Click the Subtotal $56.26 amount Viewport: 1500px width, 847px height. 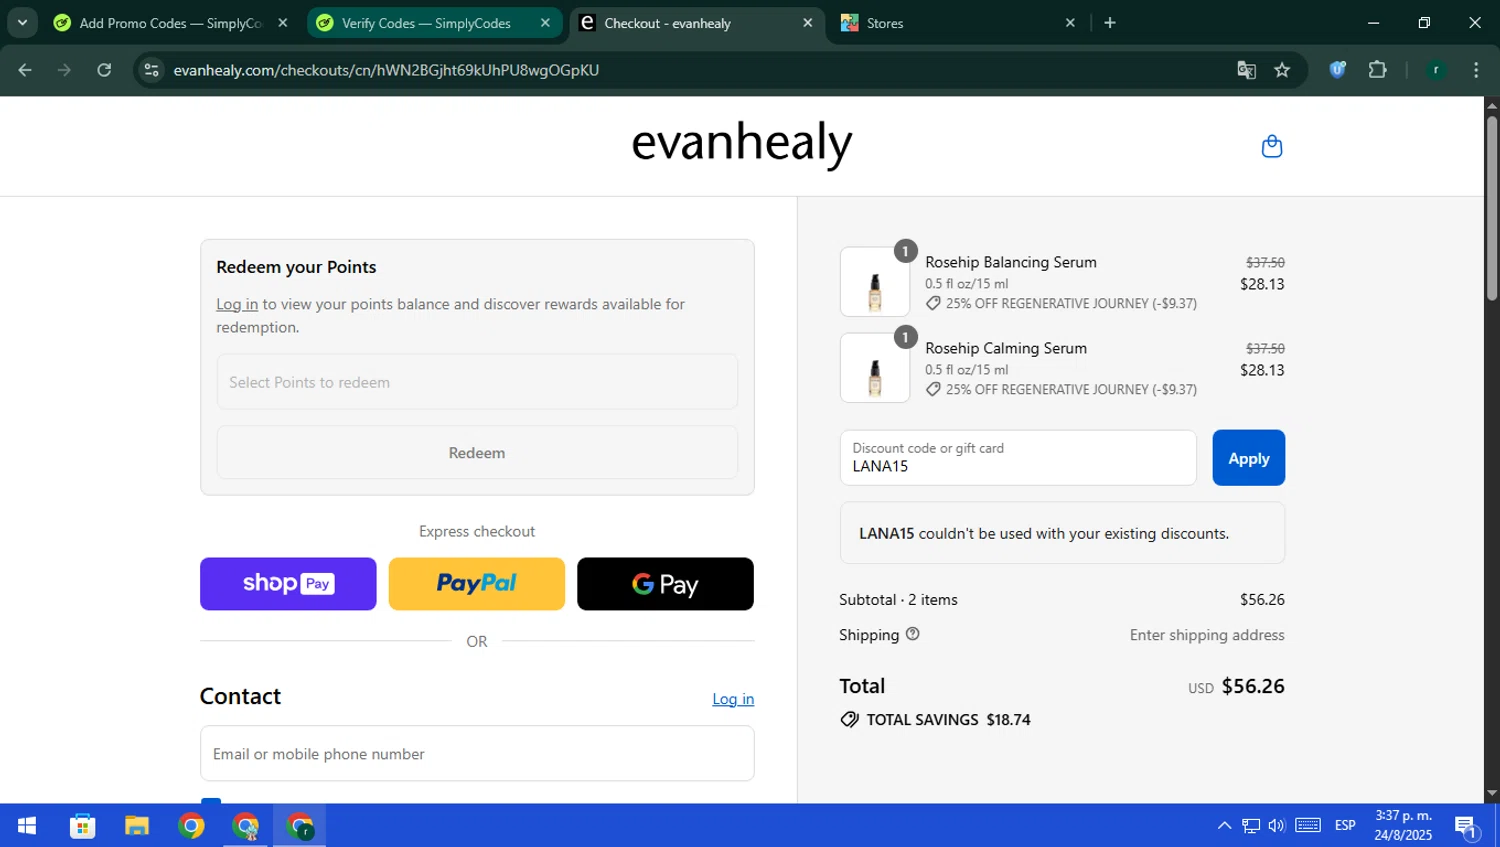1262,600
